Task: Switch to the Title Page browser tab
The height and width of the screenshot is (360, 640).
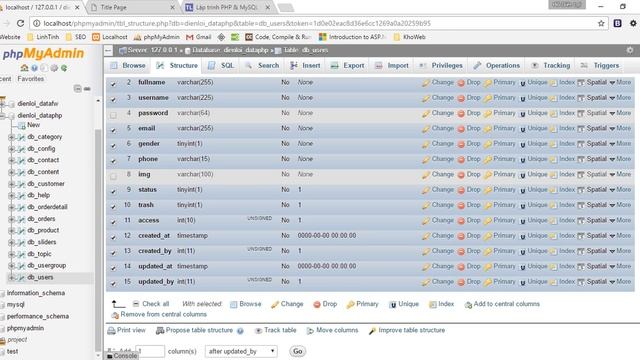Action: tap(113, 7)
